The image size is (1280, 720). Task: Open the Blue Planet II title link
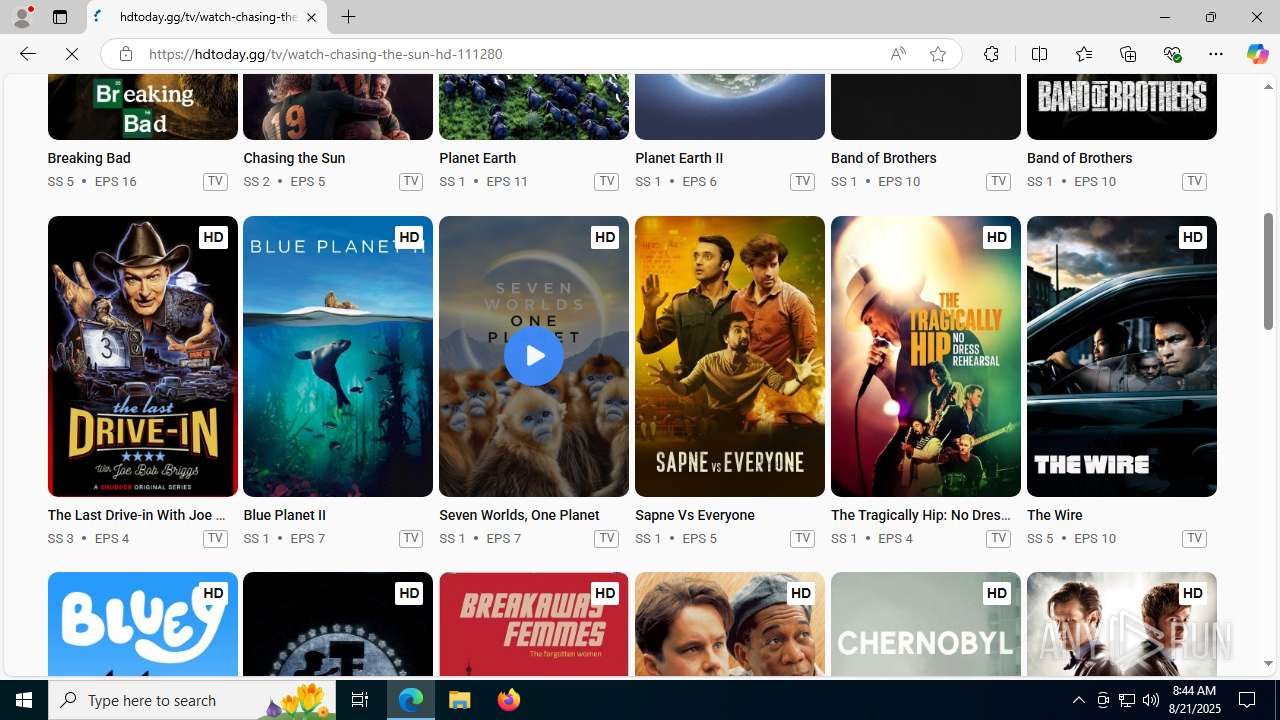(284, 515)
